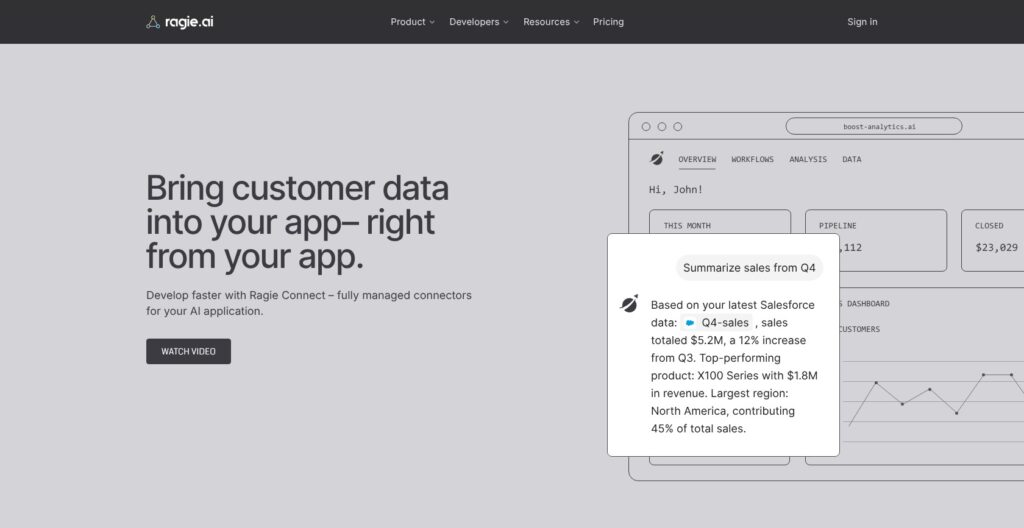Click the 'Hi, John!' greeting
The height and width of the screenshot is (528, 1024).
pyautogui.click(x=676, y=190)
